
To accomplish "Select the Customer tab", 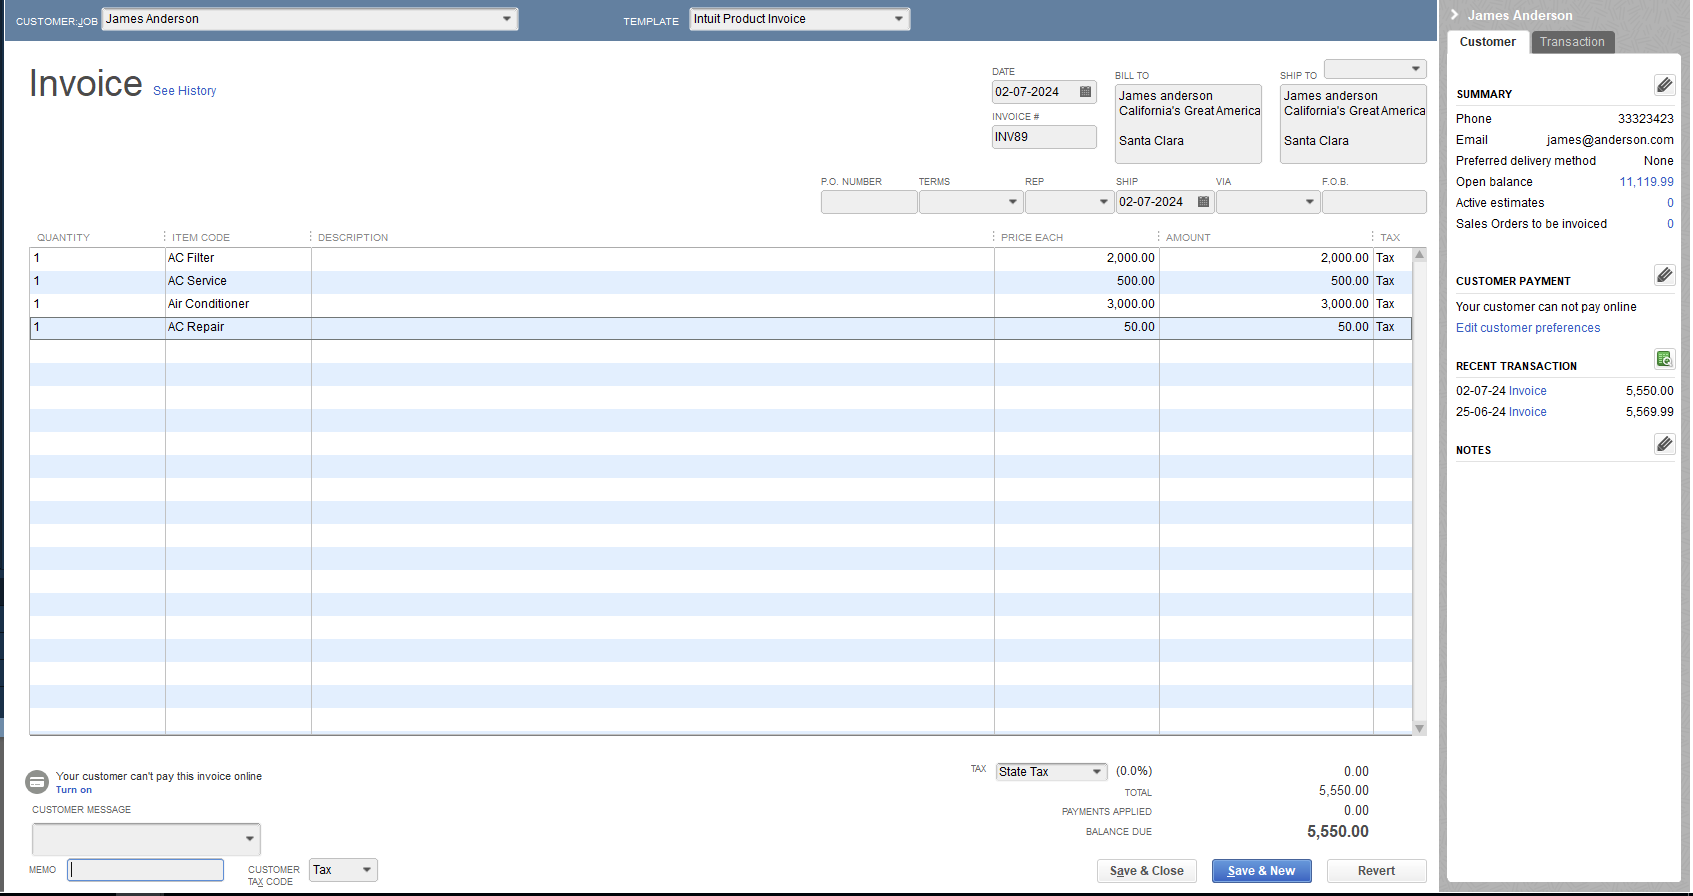I will click(x=1487, y=42).
